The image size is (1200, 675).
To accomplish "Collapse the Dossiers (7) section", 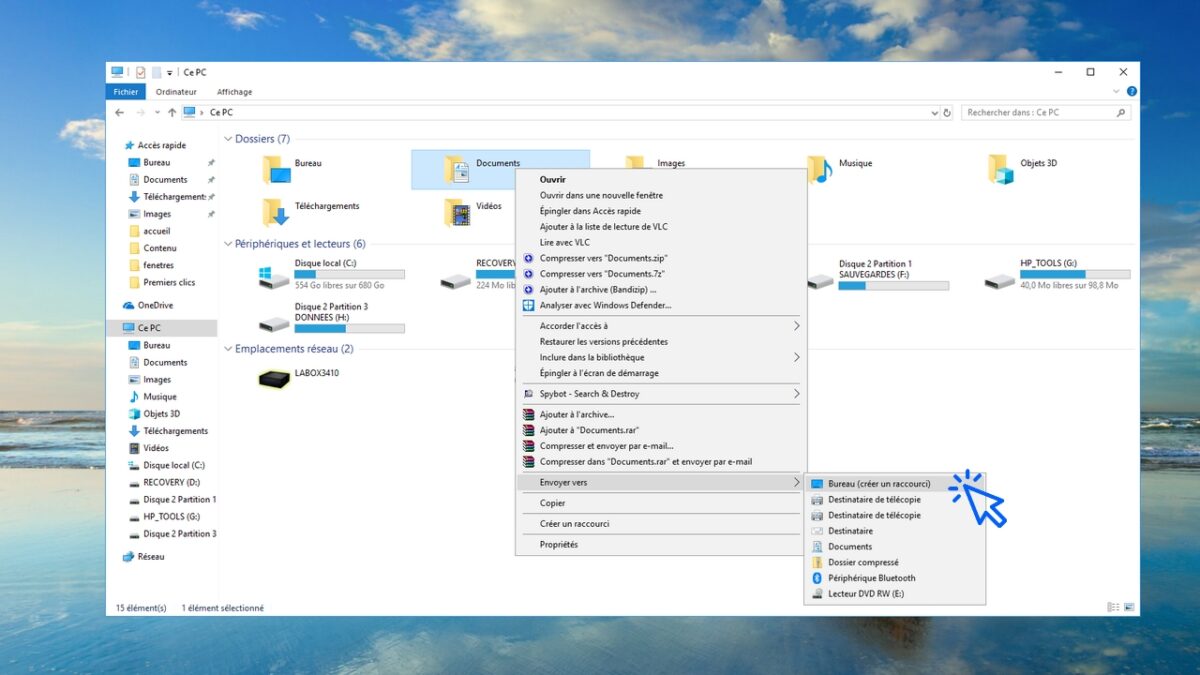I will tap(228, 138).
